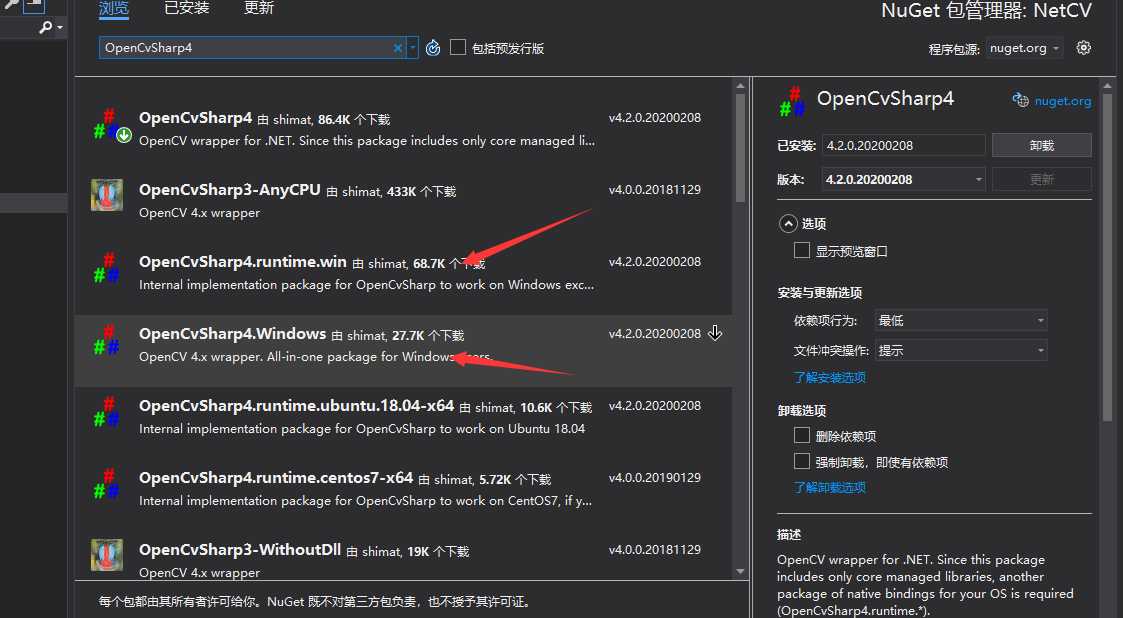1123x618 pixels.
Task: Switch to the 浏览 tab
Action: pyautogui.click(x=114, y=9)
